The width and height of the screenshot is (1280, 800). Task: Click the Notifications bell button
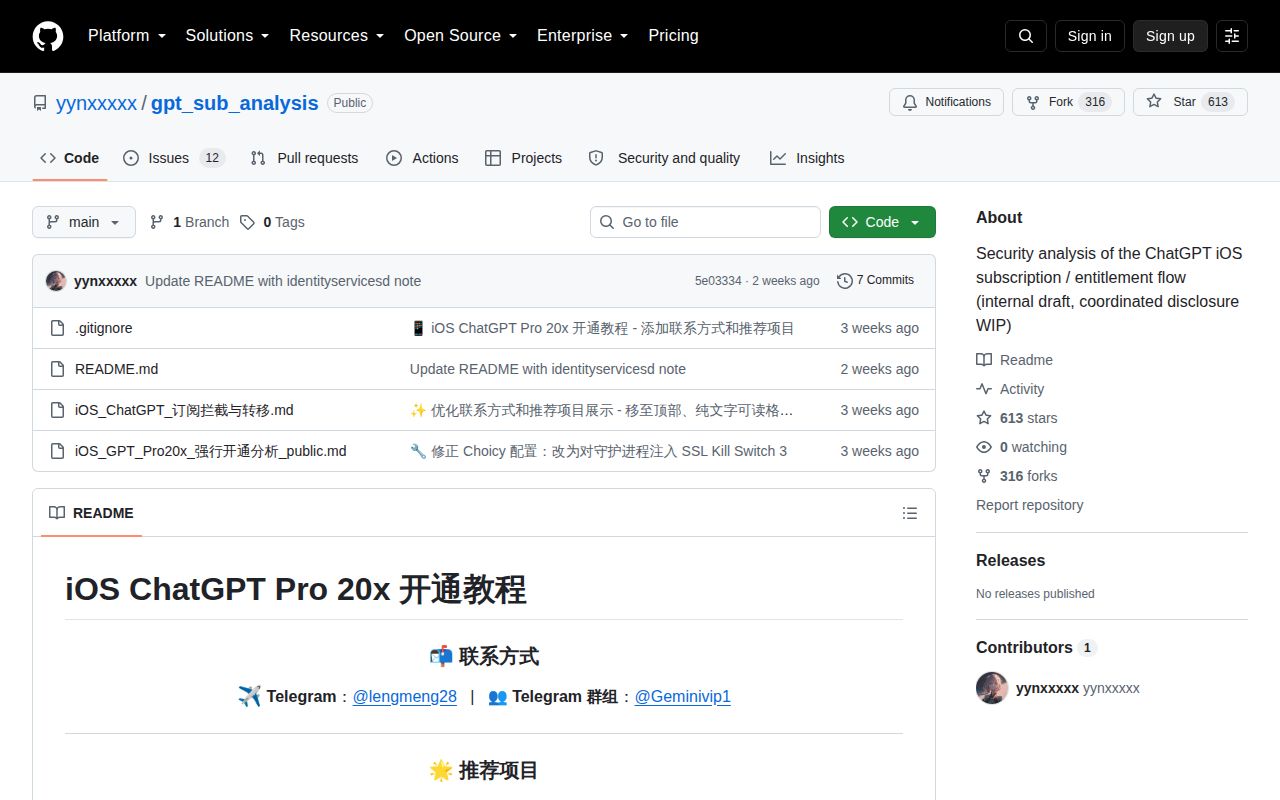coord(946,102)
